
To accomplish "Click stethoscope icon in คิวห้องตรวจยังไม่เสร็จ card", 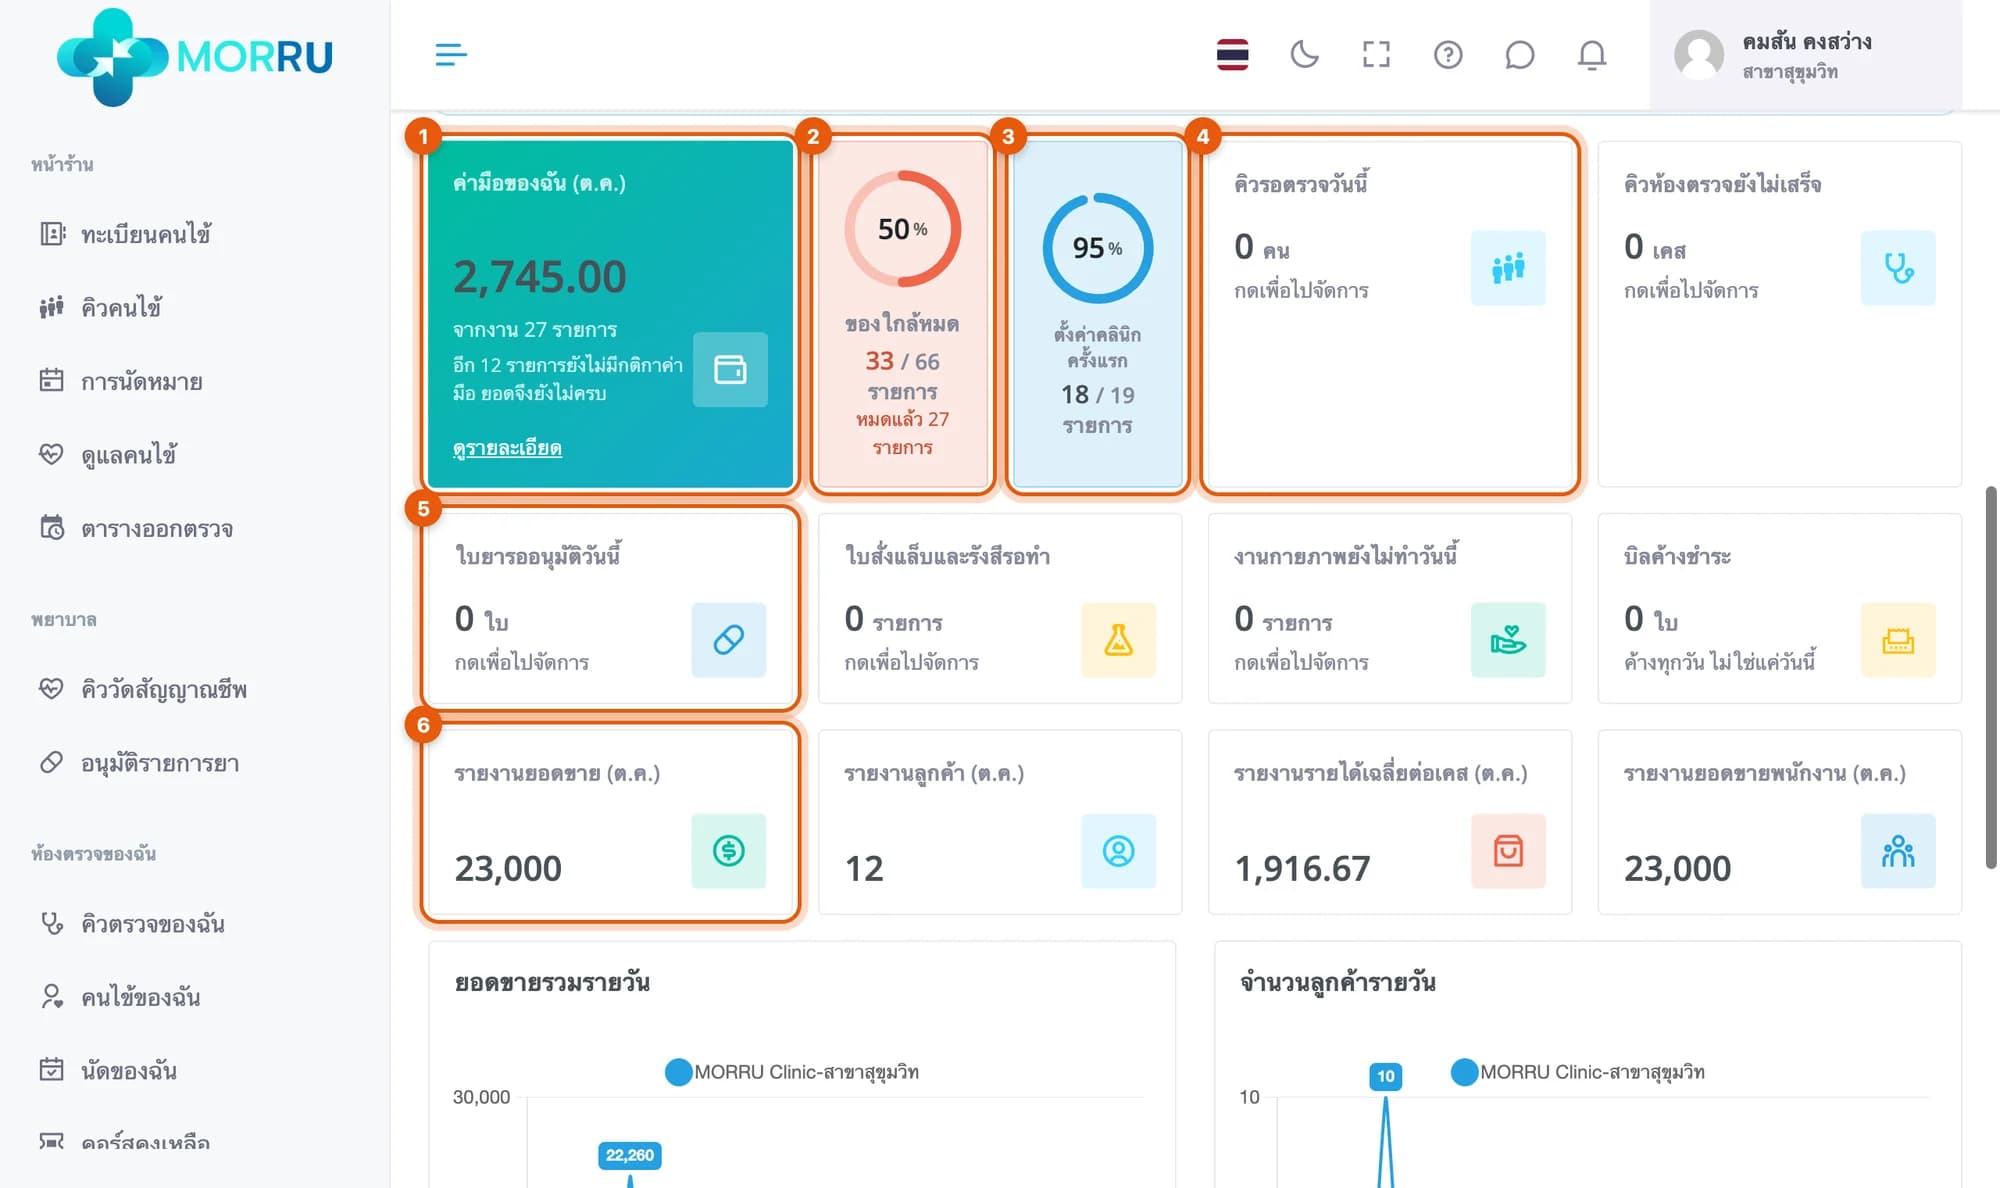I will 1898,268.
